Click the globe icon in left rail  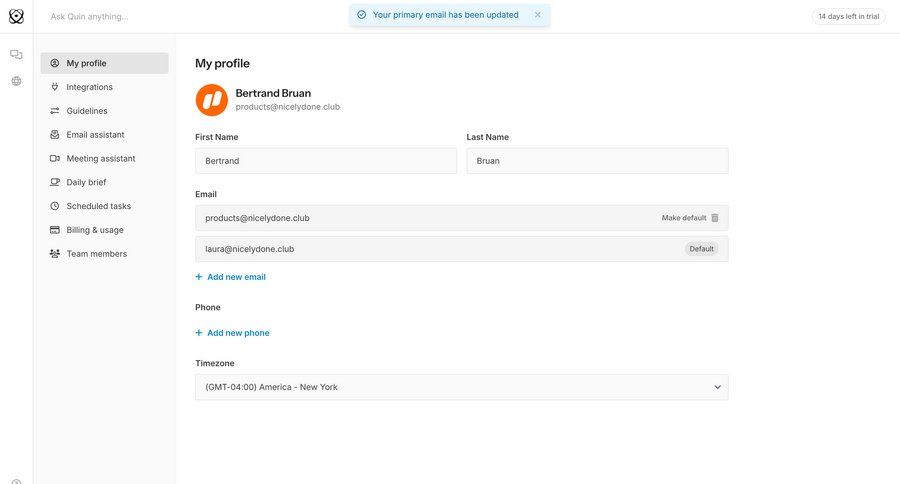16,81
